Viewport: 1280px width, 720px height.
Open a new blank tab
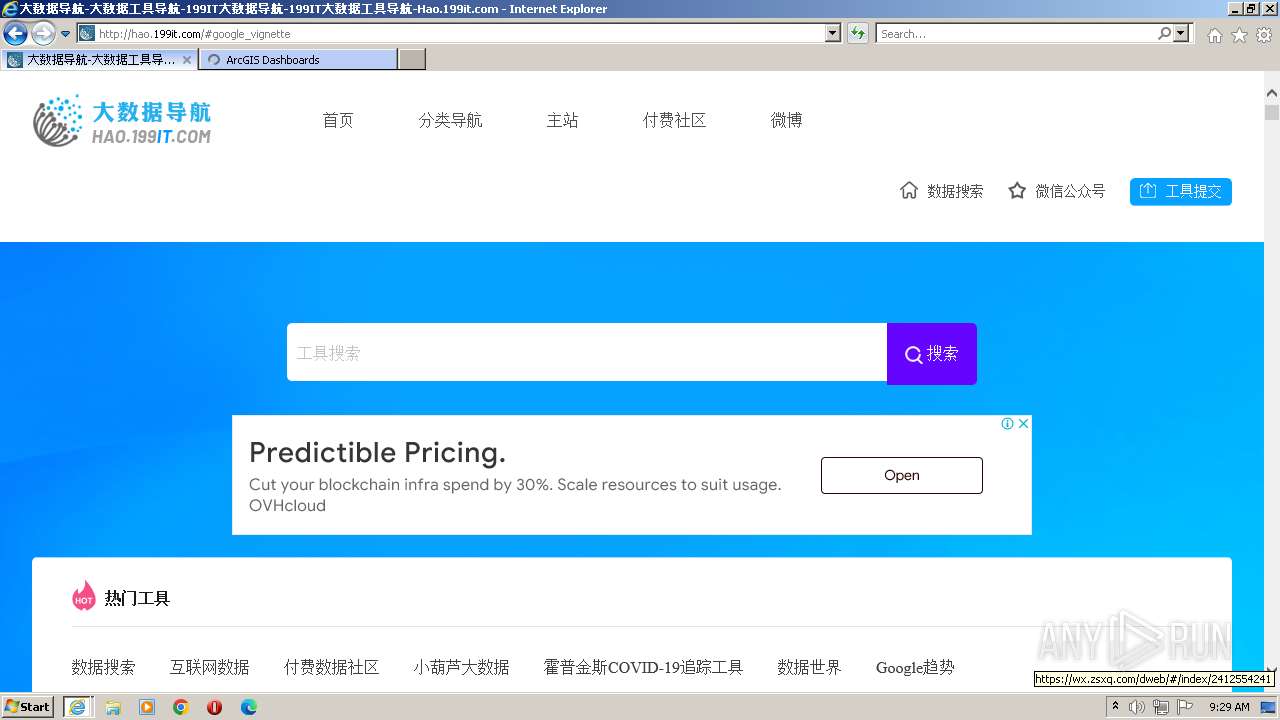[x=412, y=60]
